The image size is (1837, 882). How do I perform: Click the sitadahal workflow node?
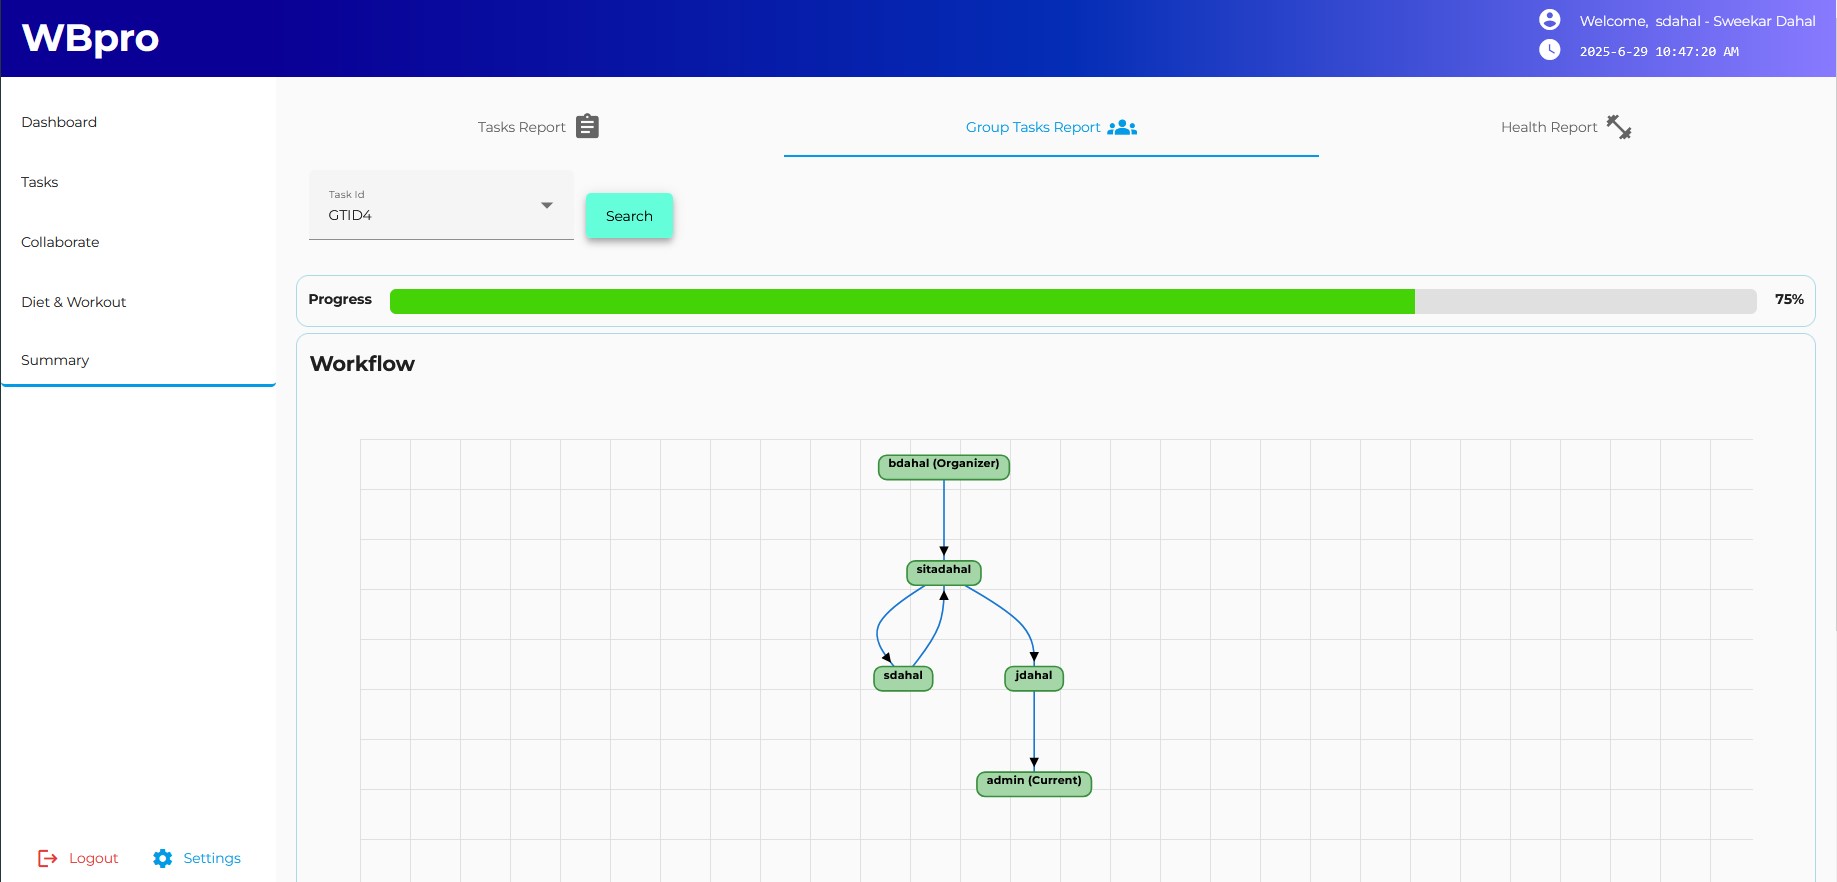[x=943, y=572]
